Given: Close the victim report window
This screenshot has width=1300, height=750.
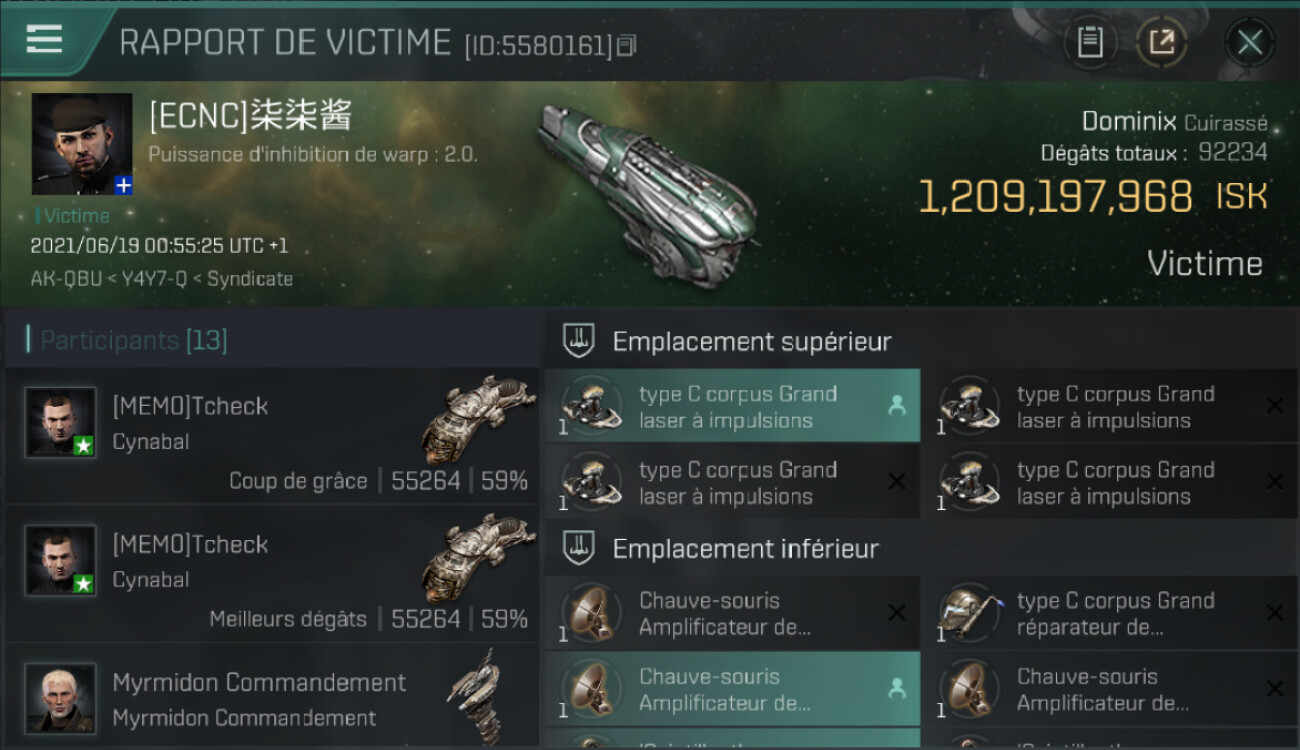Looking at the screenshot, I should [x=1249, y=42].
